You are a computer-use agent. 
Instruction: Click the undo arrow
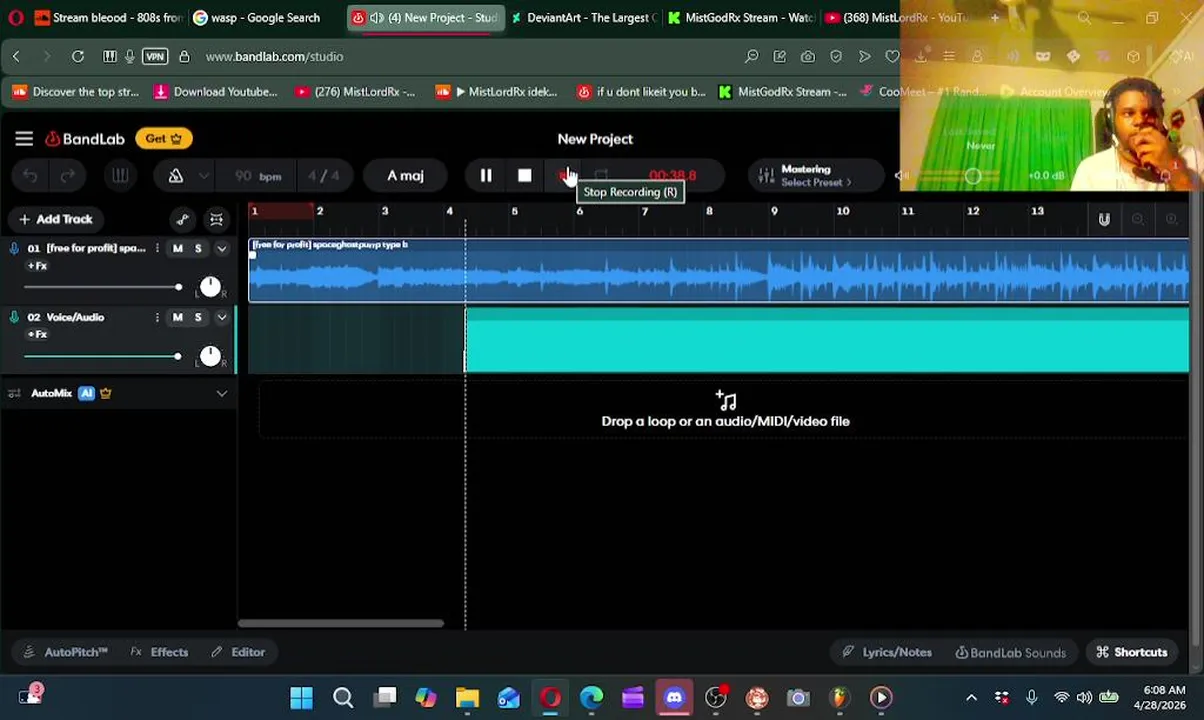31,176
